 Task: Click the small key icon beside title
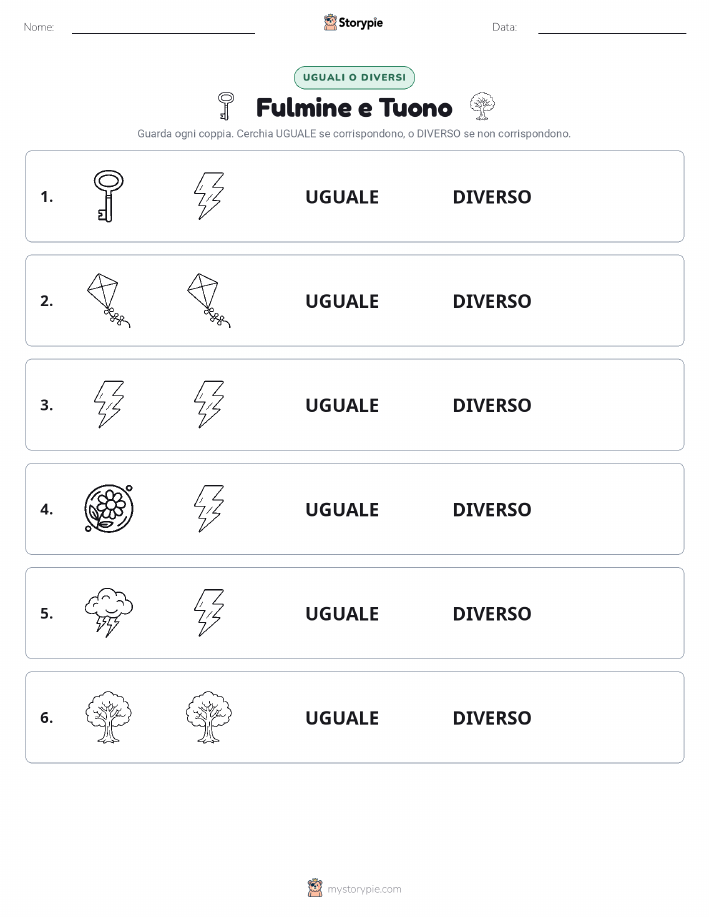[226, 106]
